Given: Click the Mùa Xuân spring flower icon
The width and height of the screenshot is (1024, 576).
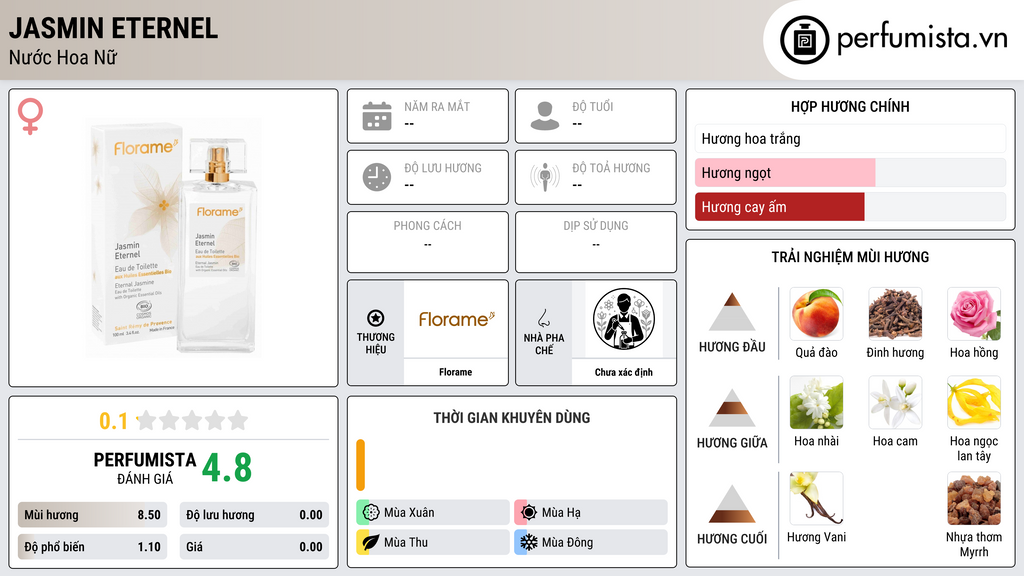Looking at the screenshot, I should pos(371,513).
